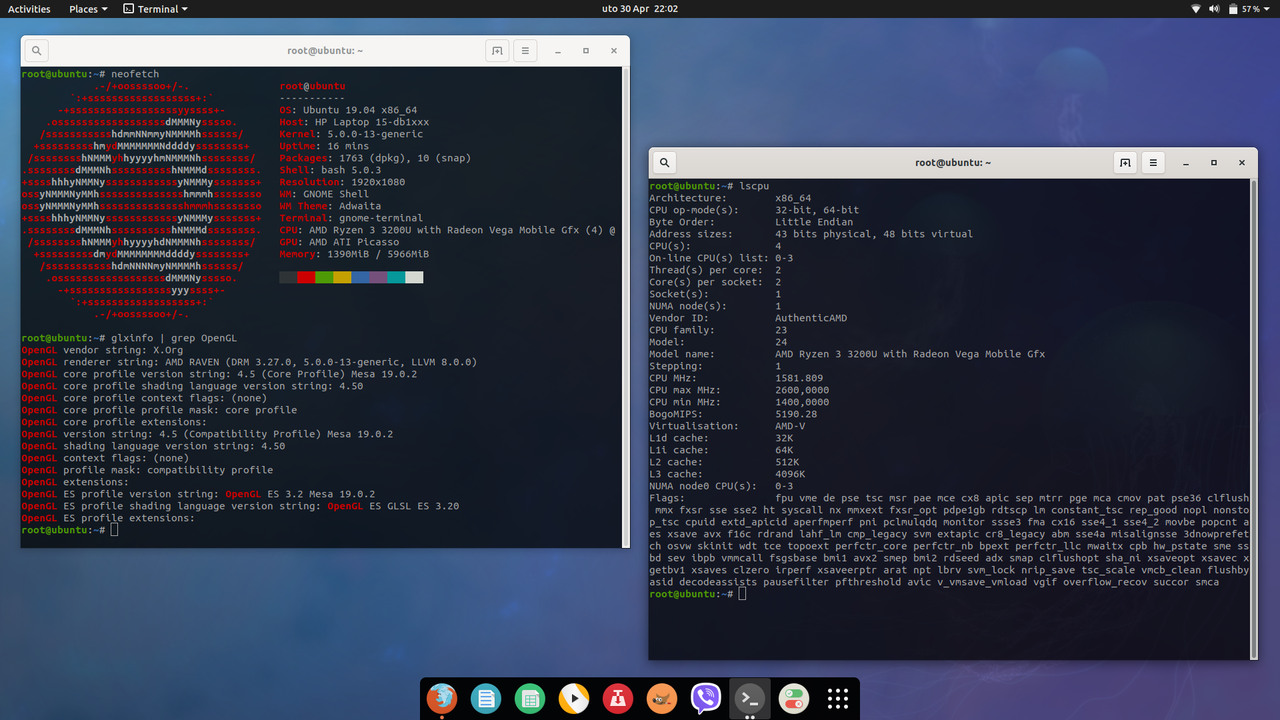The width and height of the screenshot is (1280, 720).
Task: Click the Show Applications grid button
Action: pyautogui.click(x=837, y=699)
